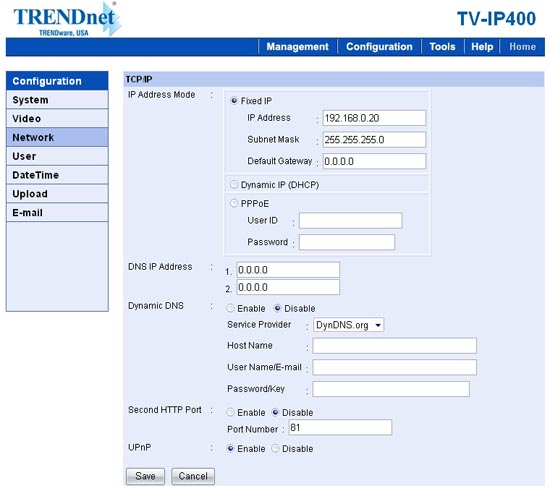The height and width of the screenshot is (491, 550).
Task: Click the IP Address input field
Action: point(374,118)
